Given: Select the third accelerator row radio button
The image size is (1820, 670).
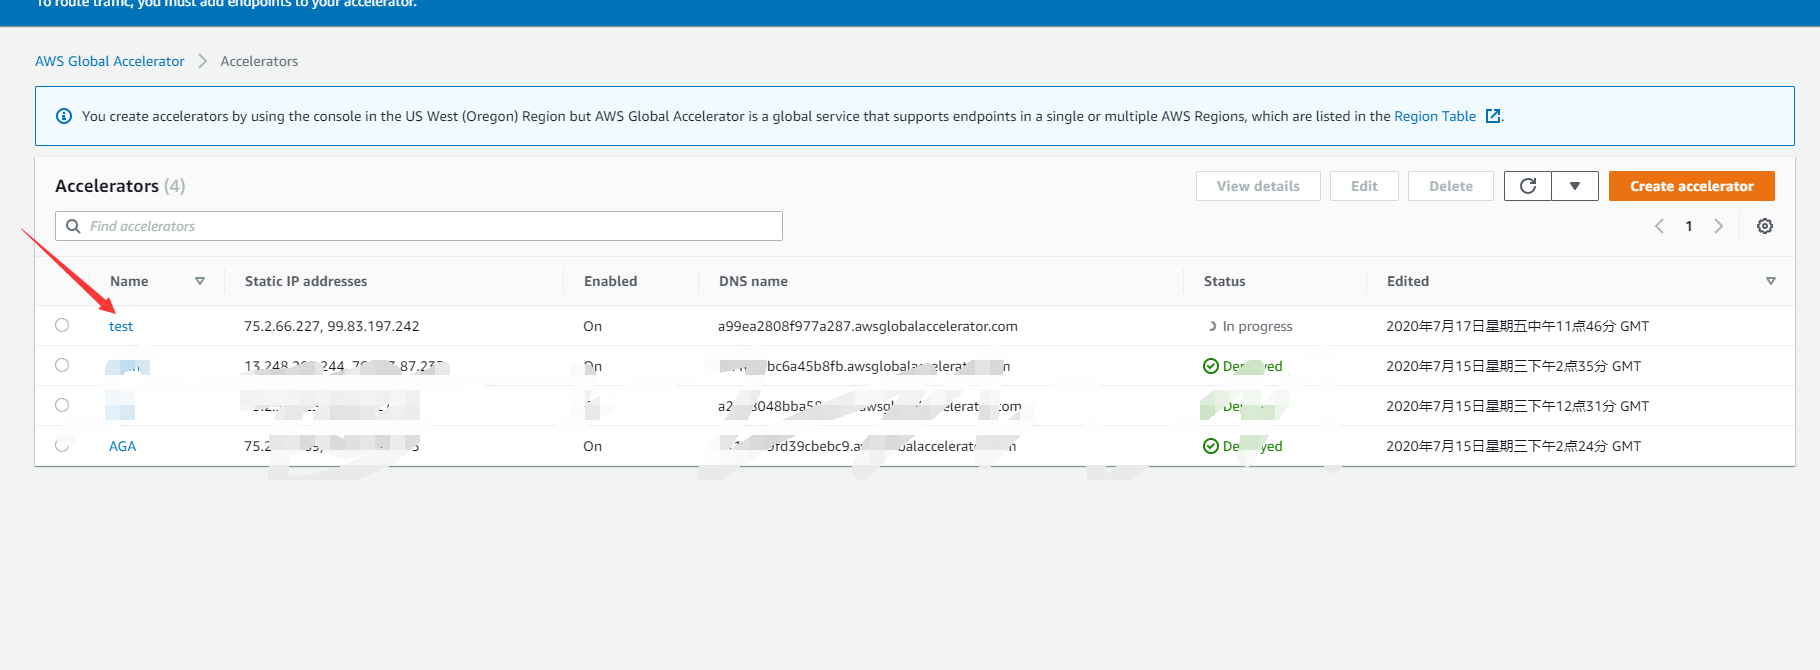Looking at the screenshot, I should (x=62, y=405).
